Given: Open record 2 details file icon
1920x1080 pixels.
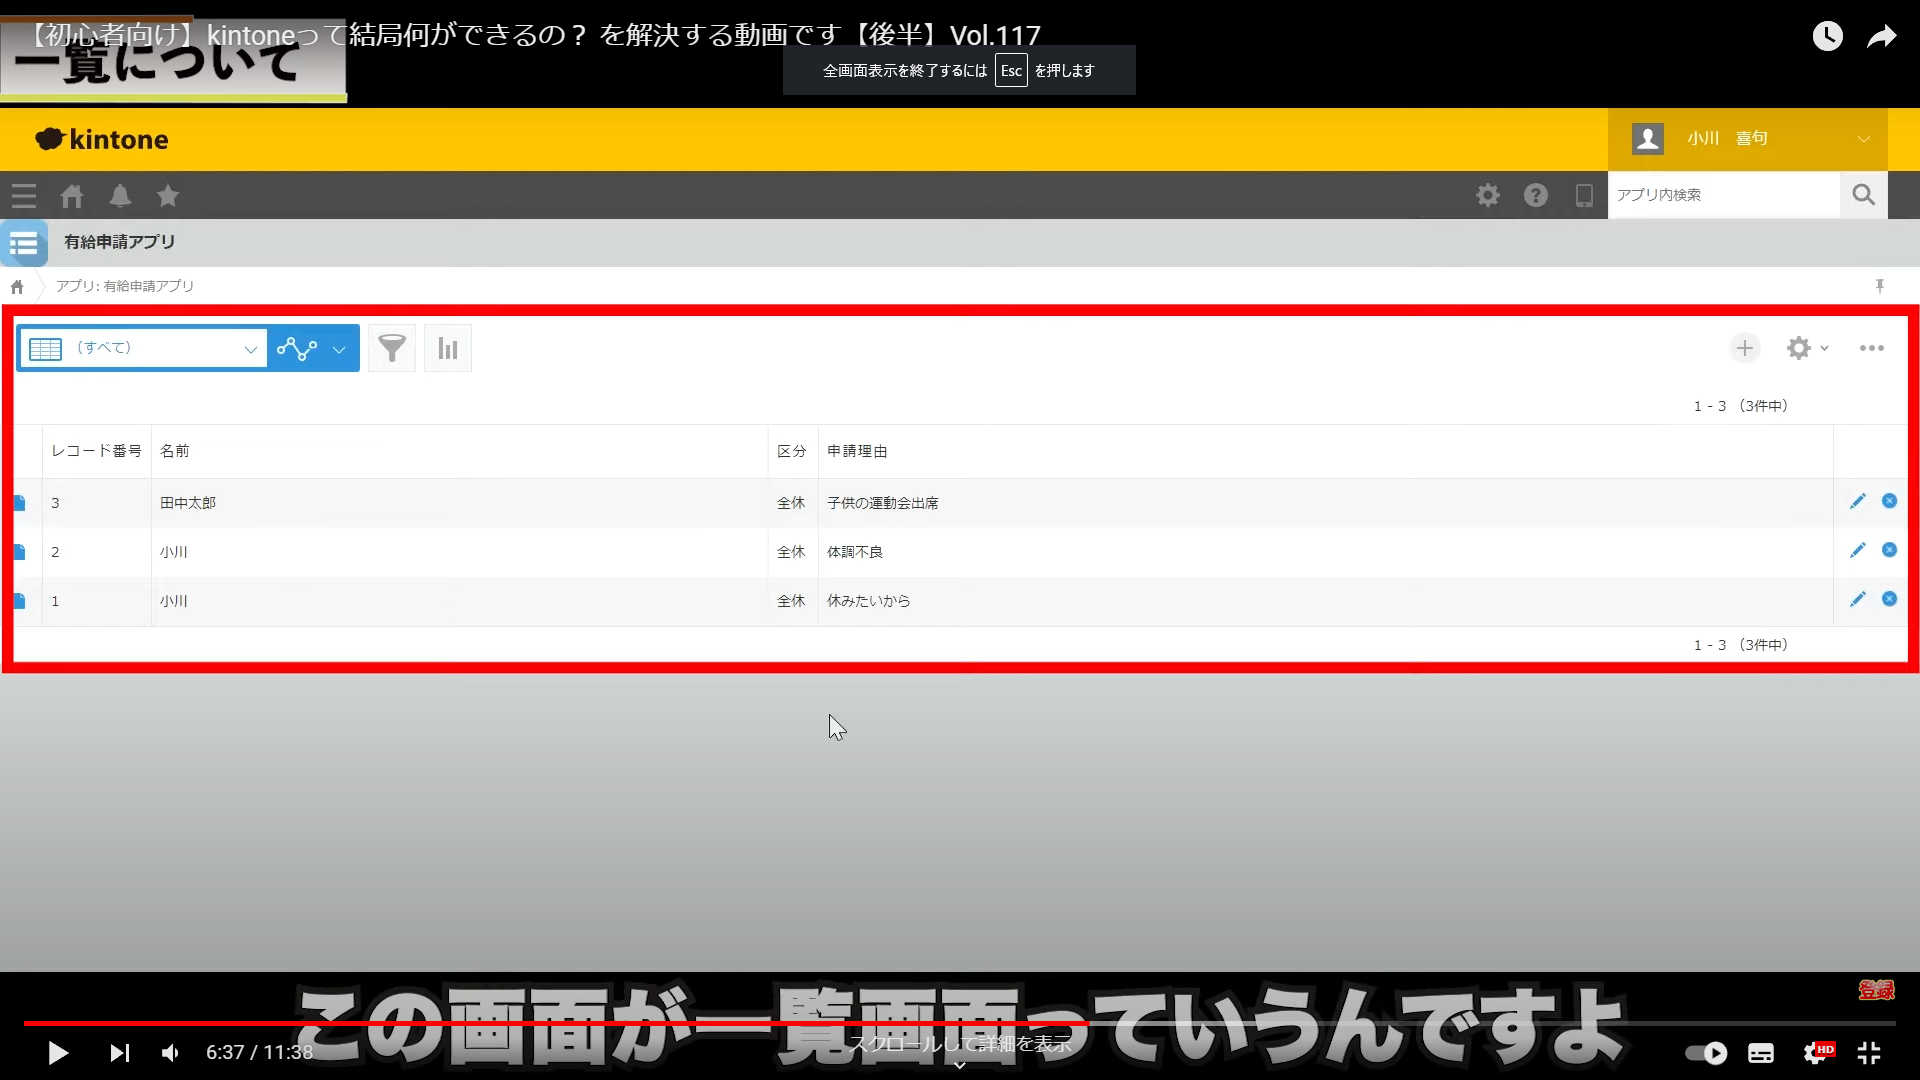Looking at the screenshot, I should (19, 552).
